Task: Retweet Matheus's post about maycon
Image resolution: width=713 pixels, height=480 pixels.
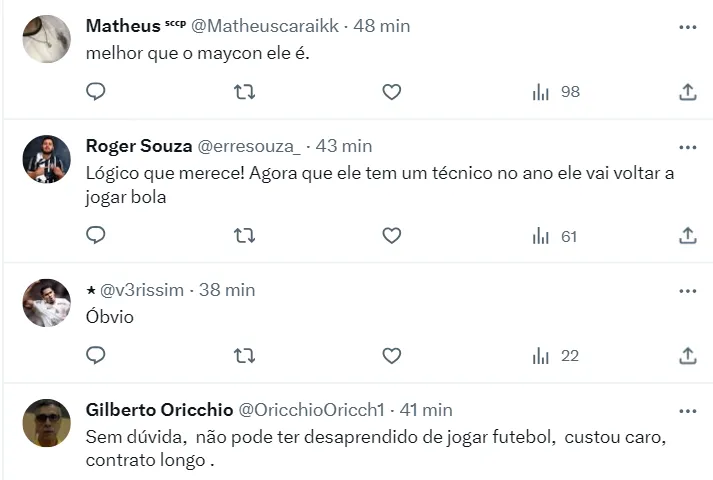Action: click(244, 92)
